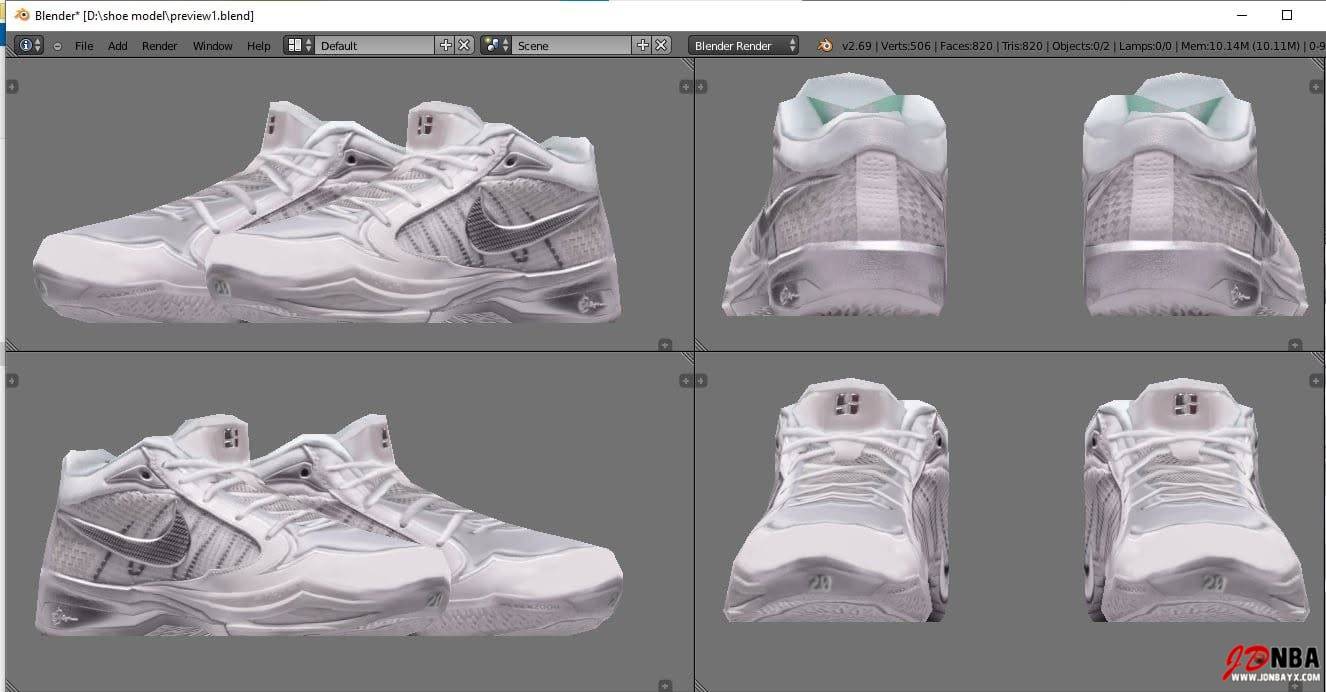The image size is (1326, 692).
Task: Open the Window menu
Action: click(212, 46)
